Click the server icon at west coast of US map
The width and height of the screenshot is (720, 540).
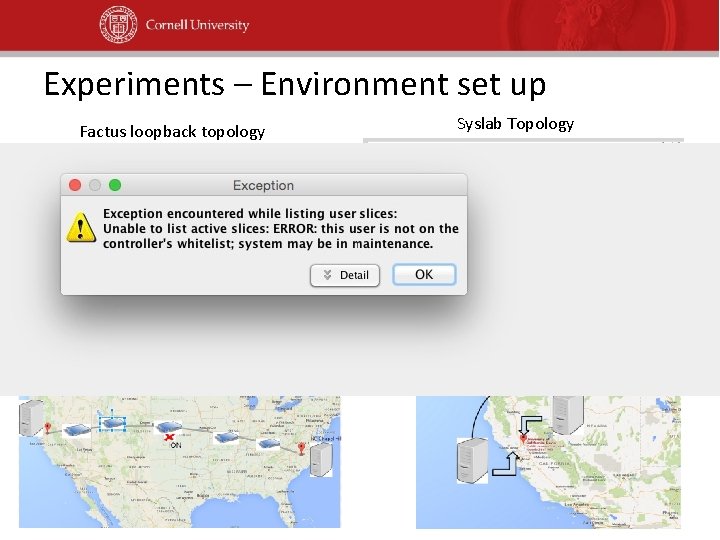(x=31, y=418)
